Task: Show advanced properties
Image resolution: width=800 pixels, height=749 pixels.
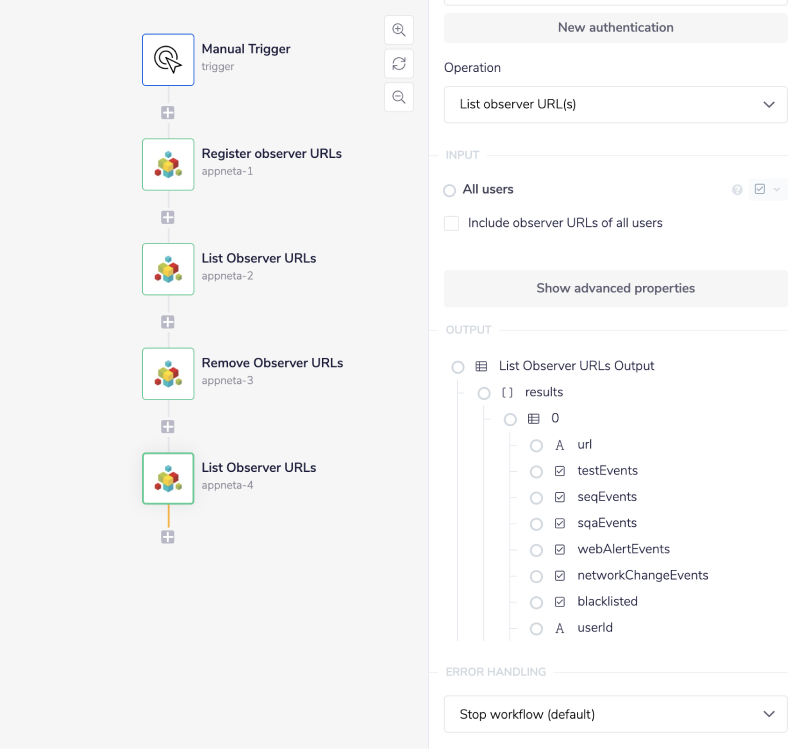Action: tap(615, 288)
